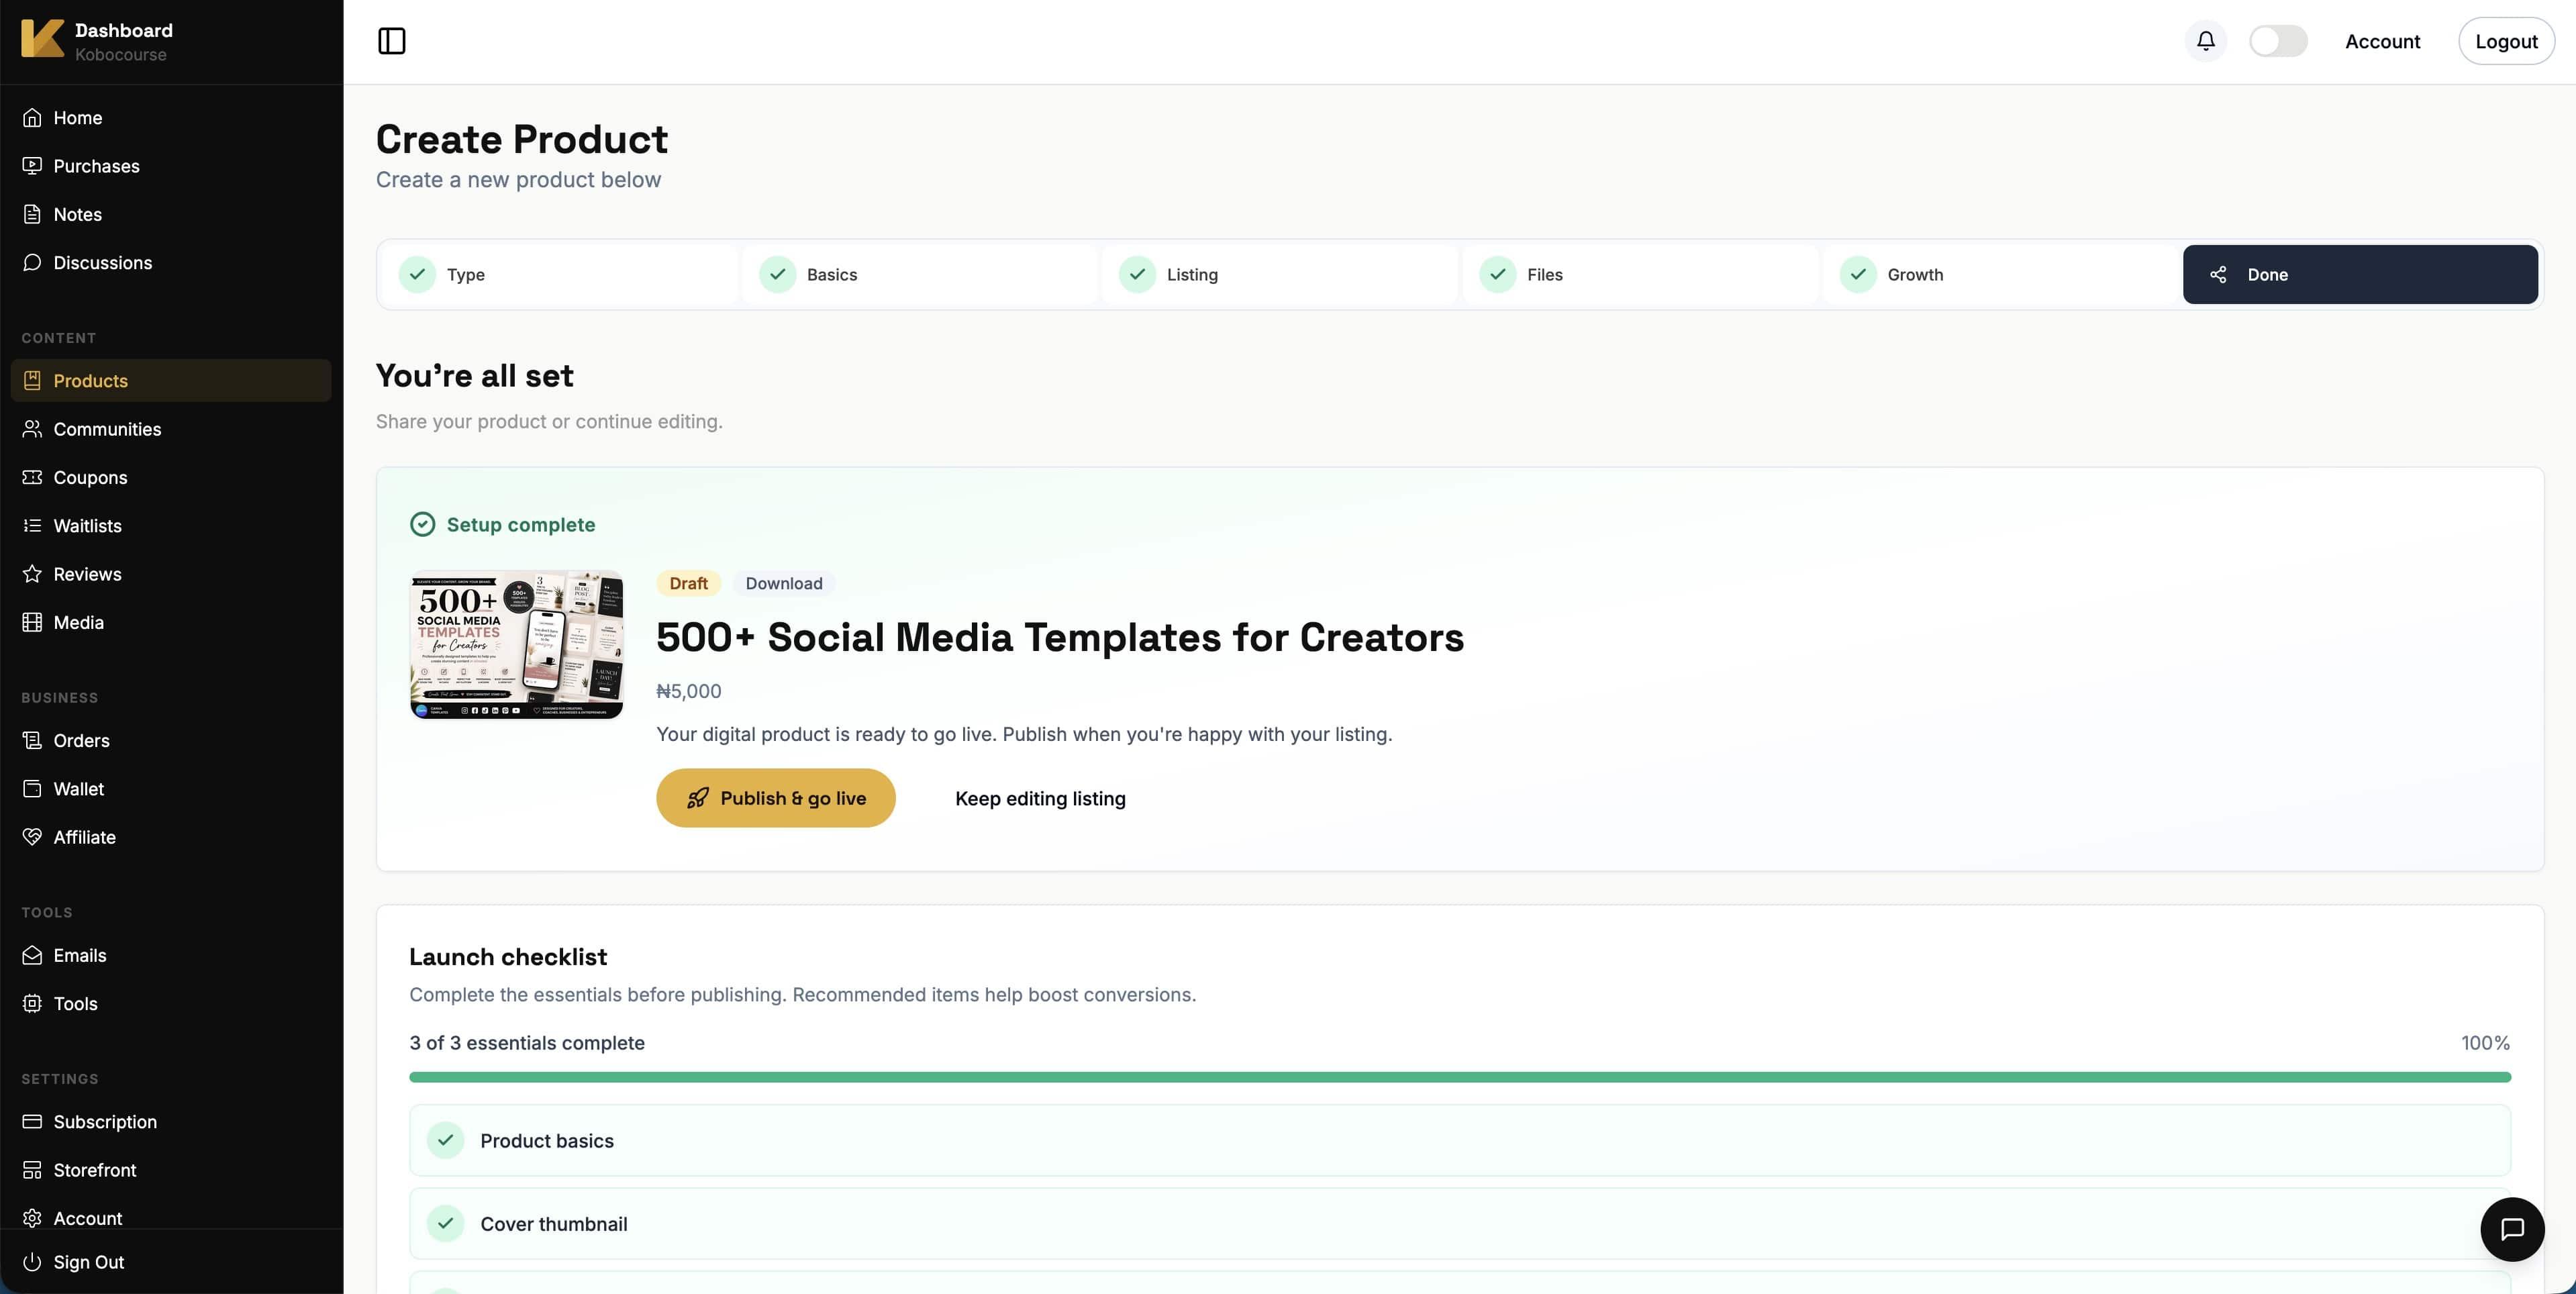
Task: Click the Communities icon in sidebar
Action: tap(32, 429)
